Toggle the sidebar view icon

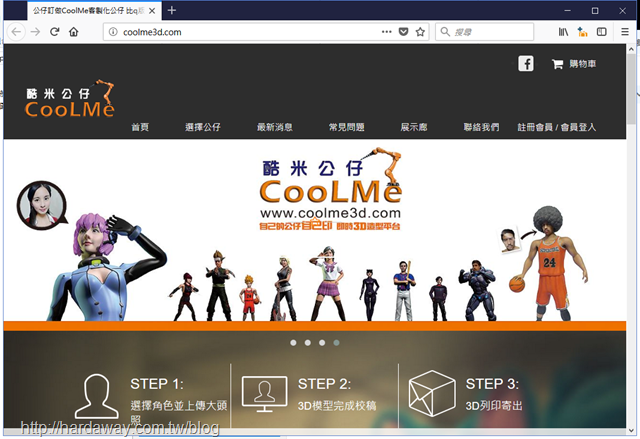click(602, 32)
